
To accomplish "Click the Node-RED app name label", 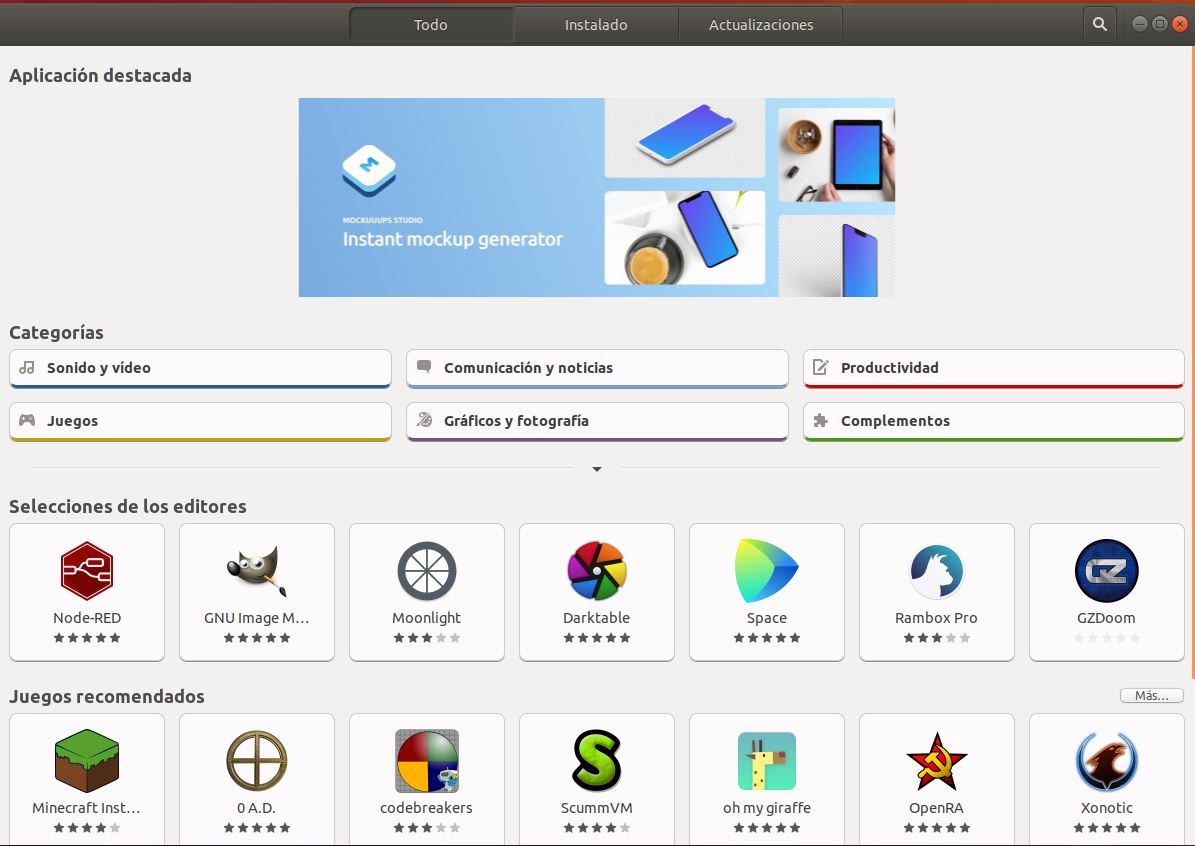I will [87, 618].
